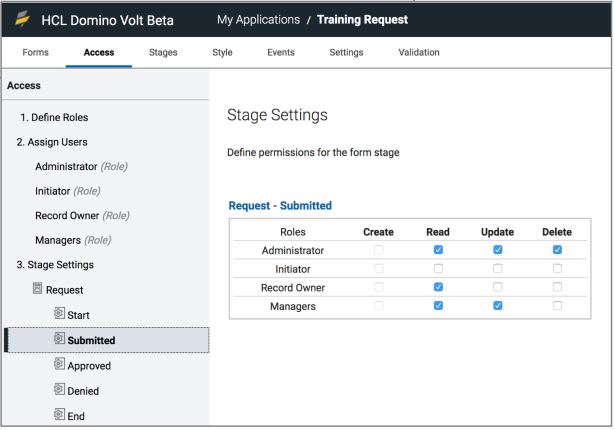This screenshot has width=615, height=430.
Task: Click the Start stage icon
Action: (x=59, y=313)
